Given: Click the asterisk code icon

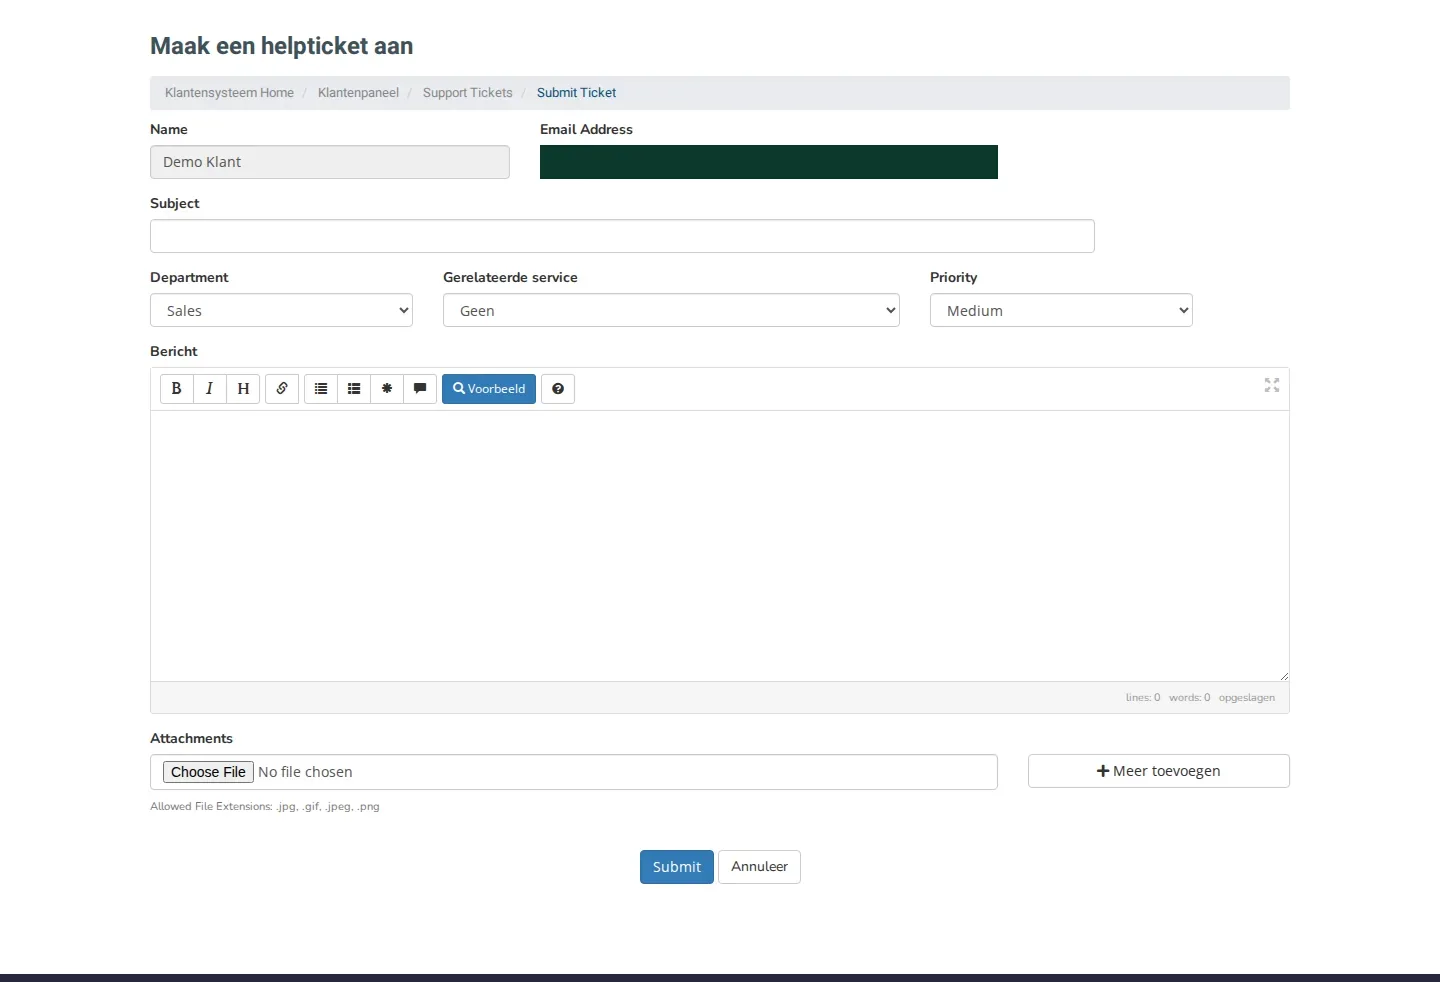Looking at the screenshot, I should (387, 389).
